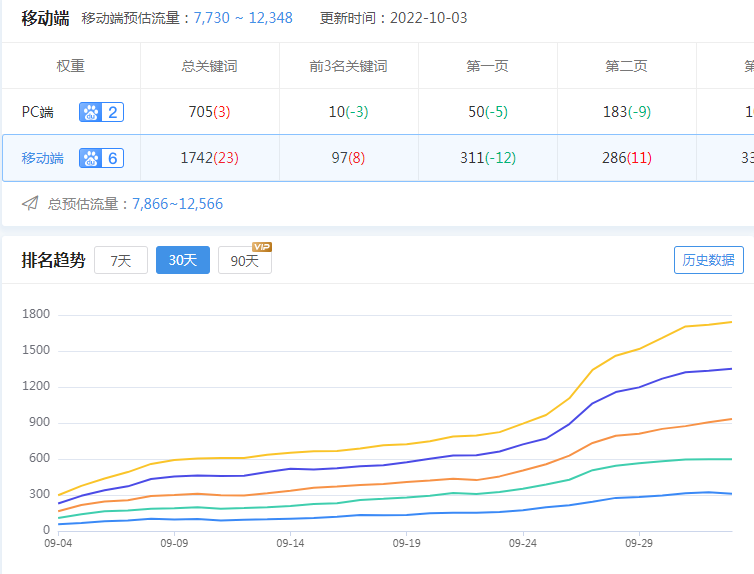This screenshot has width=754, height=574.
Task: Click the 1800 y-axis label
Action: (x=36, y=314)
